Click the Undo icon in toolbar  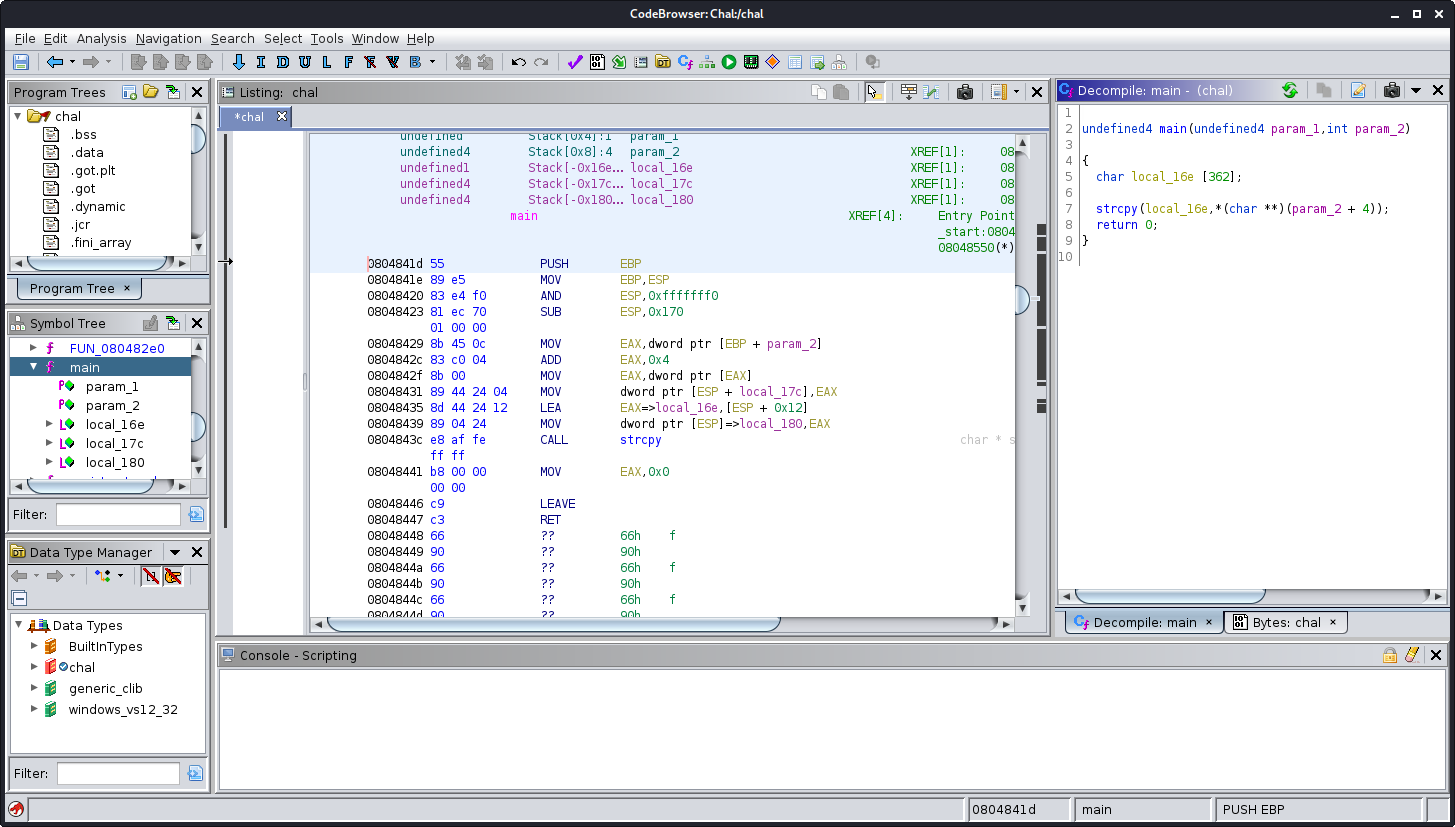point(518,62)
